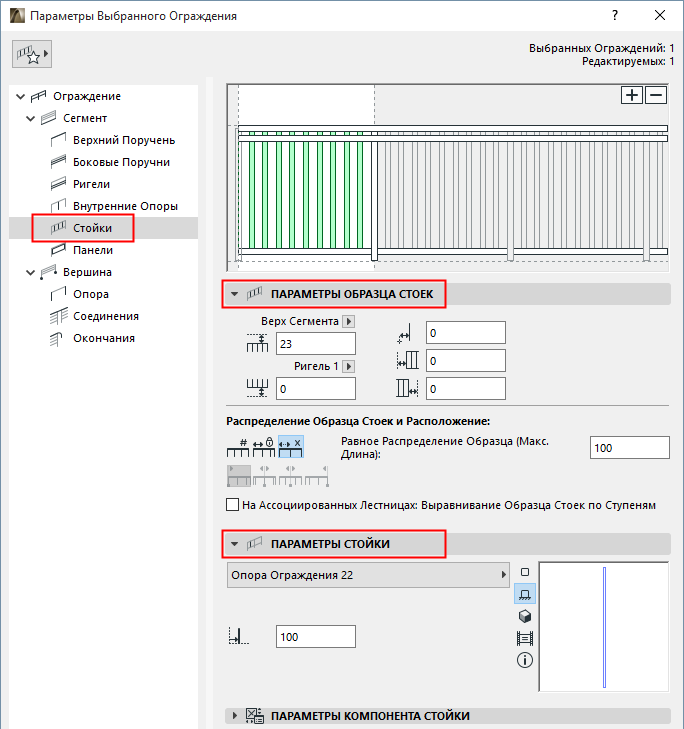
Task: Select Стойки in tree
Action: [x=93, y=228]
